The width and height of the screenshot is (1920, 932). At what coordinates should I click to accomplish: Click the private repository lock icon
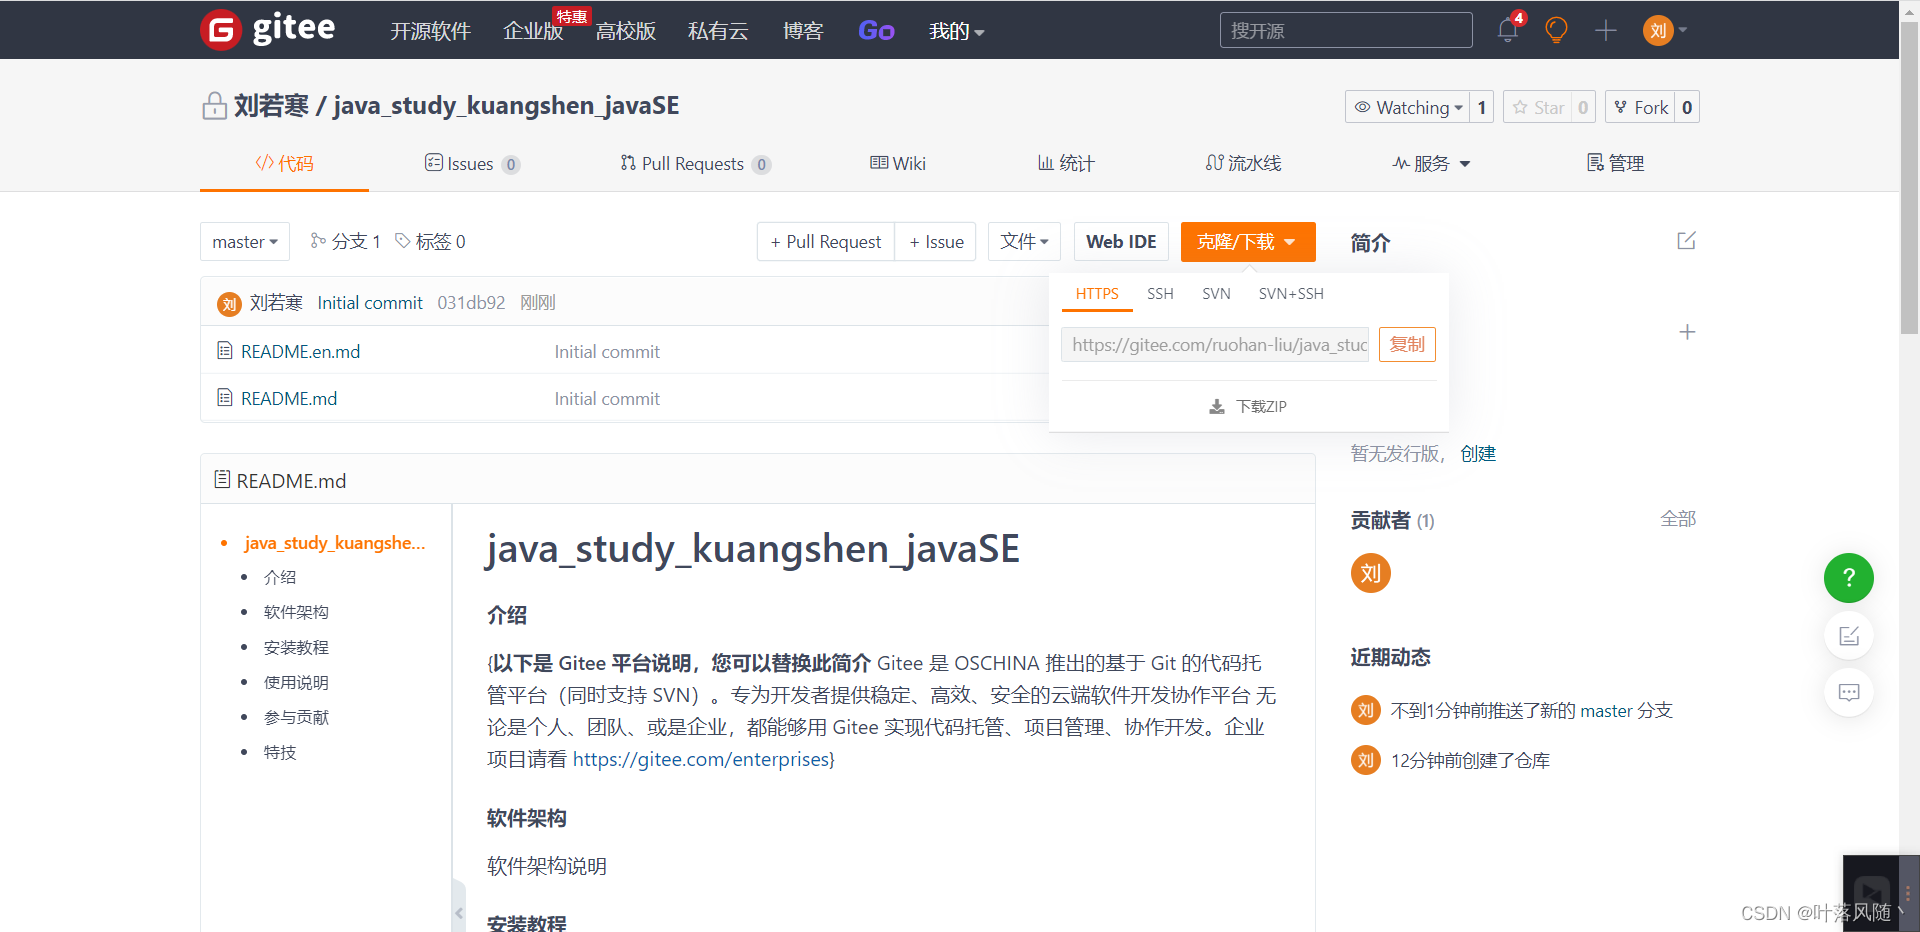click(x=214, y=106)
